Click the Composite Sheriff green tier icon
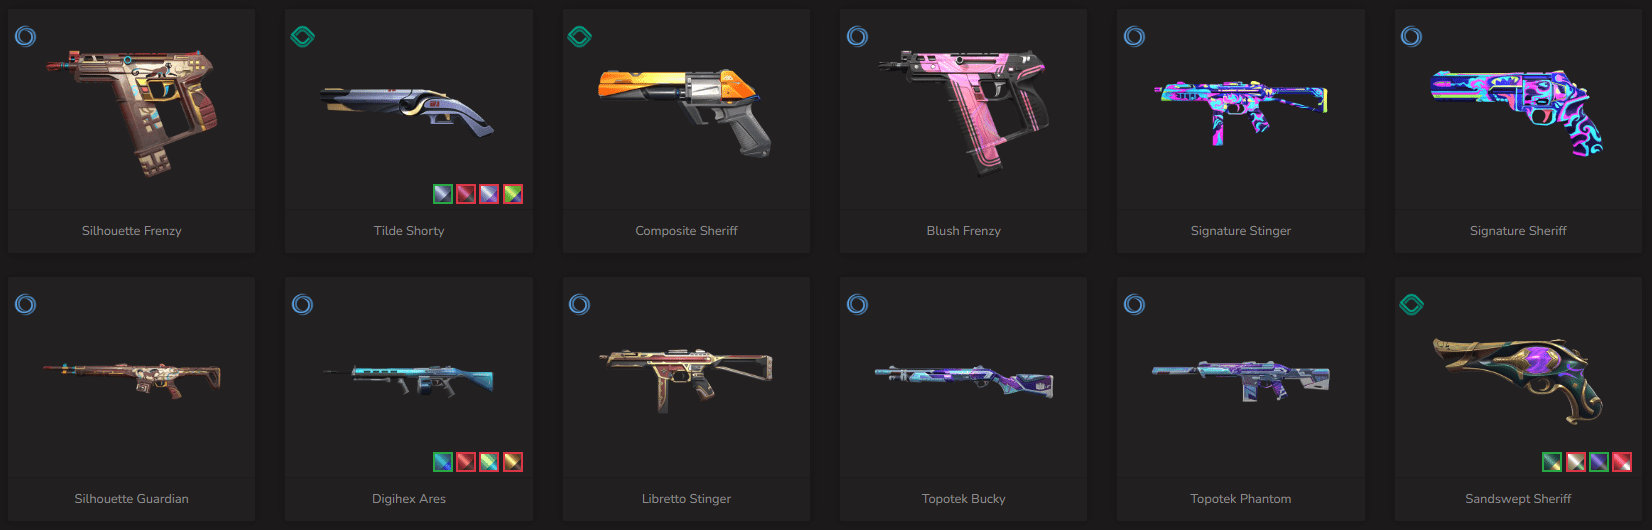Image resolution: width=1652 pixels, height=530 pixels. (x=579, y=37)
